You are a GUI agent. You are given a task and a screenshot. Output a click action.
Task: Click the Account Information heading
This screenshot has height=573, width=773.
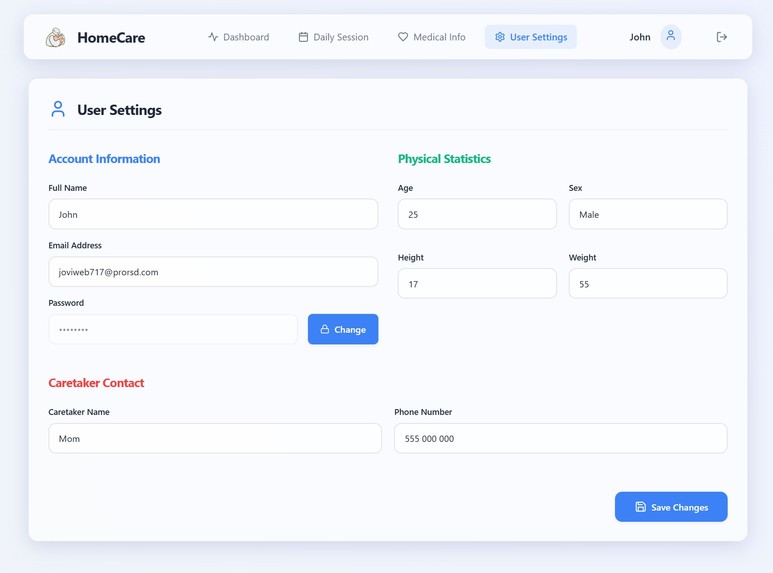(x=104, y=159)
